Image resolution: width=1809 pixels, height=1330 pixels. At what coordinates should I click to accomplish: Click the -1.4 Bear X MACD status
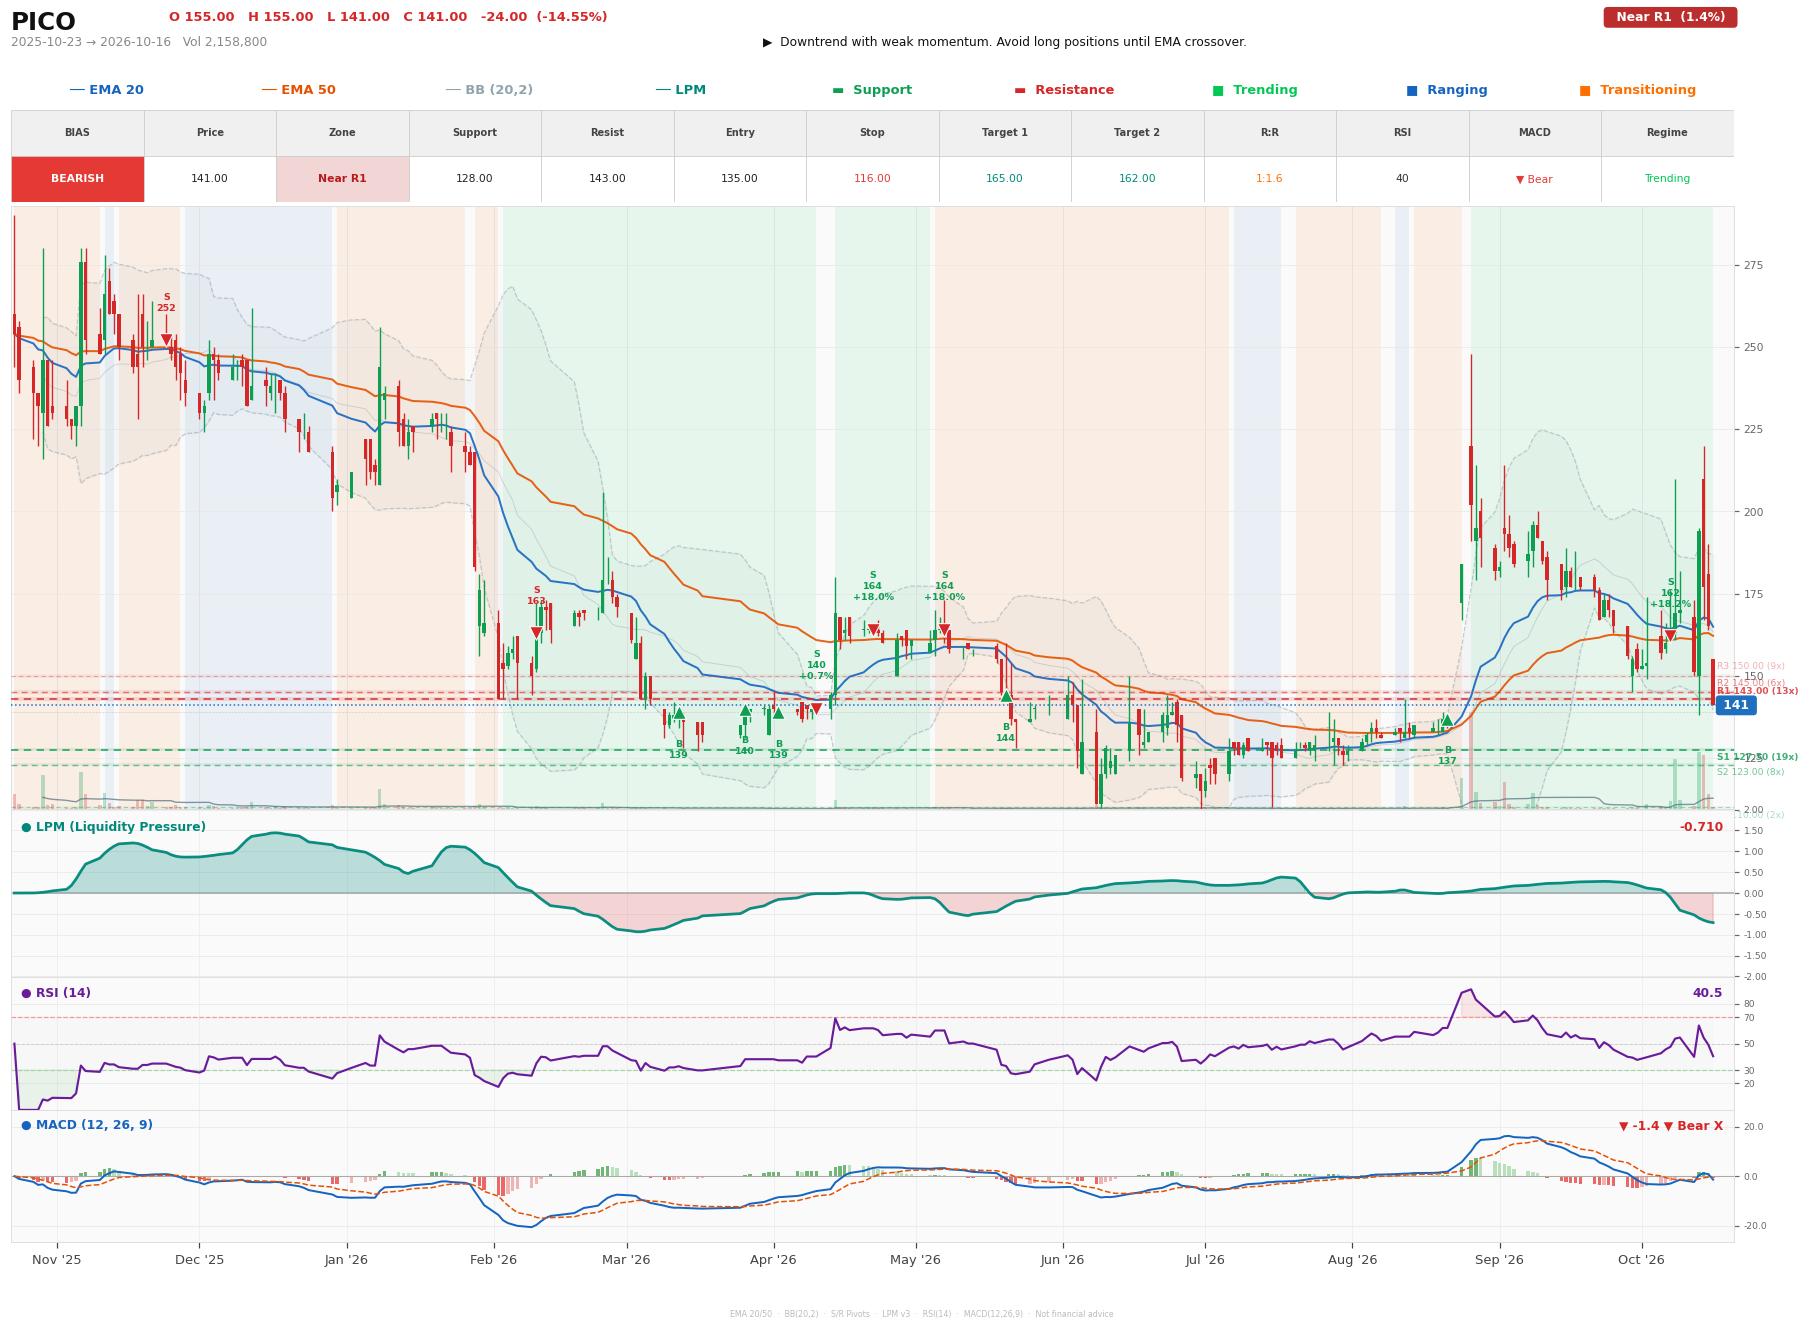(1671, 1126)
